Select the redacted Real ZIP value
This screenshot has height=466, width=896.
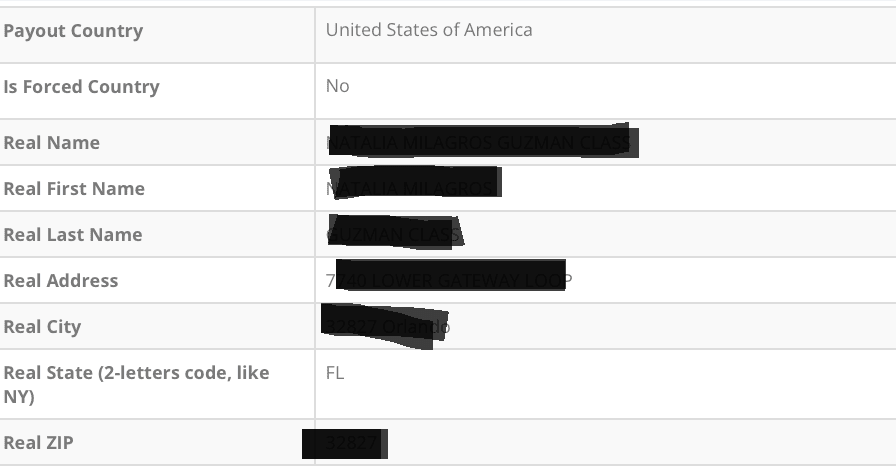344,443
